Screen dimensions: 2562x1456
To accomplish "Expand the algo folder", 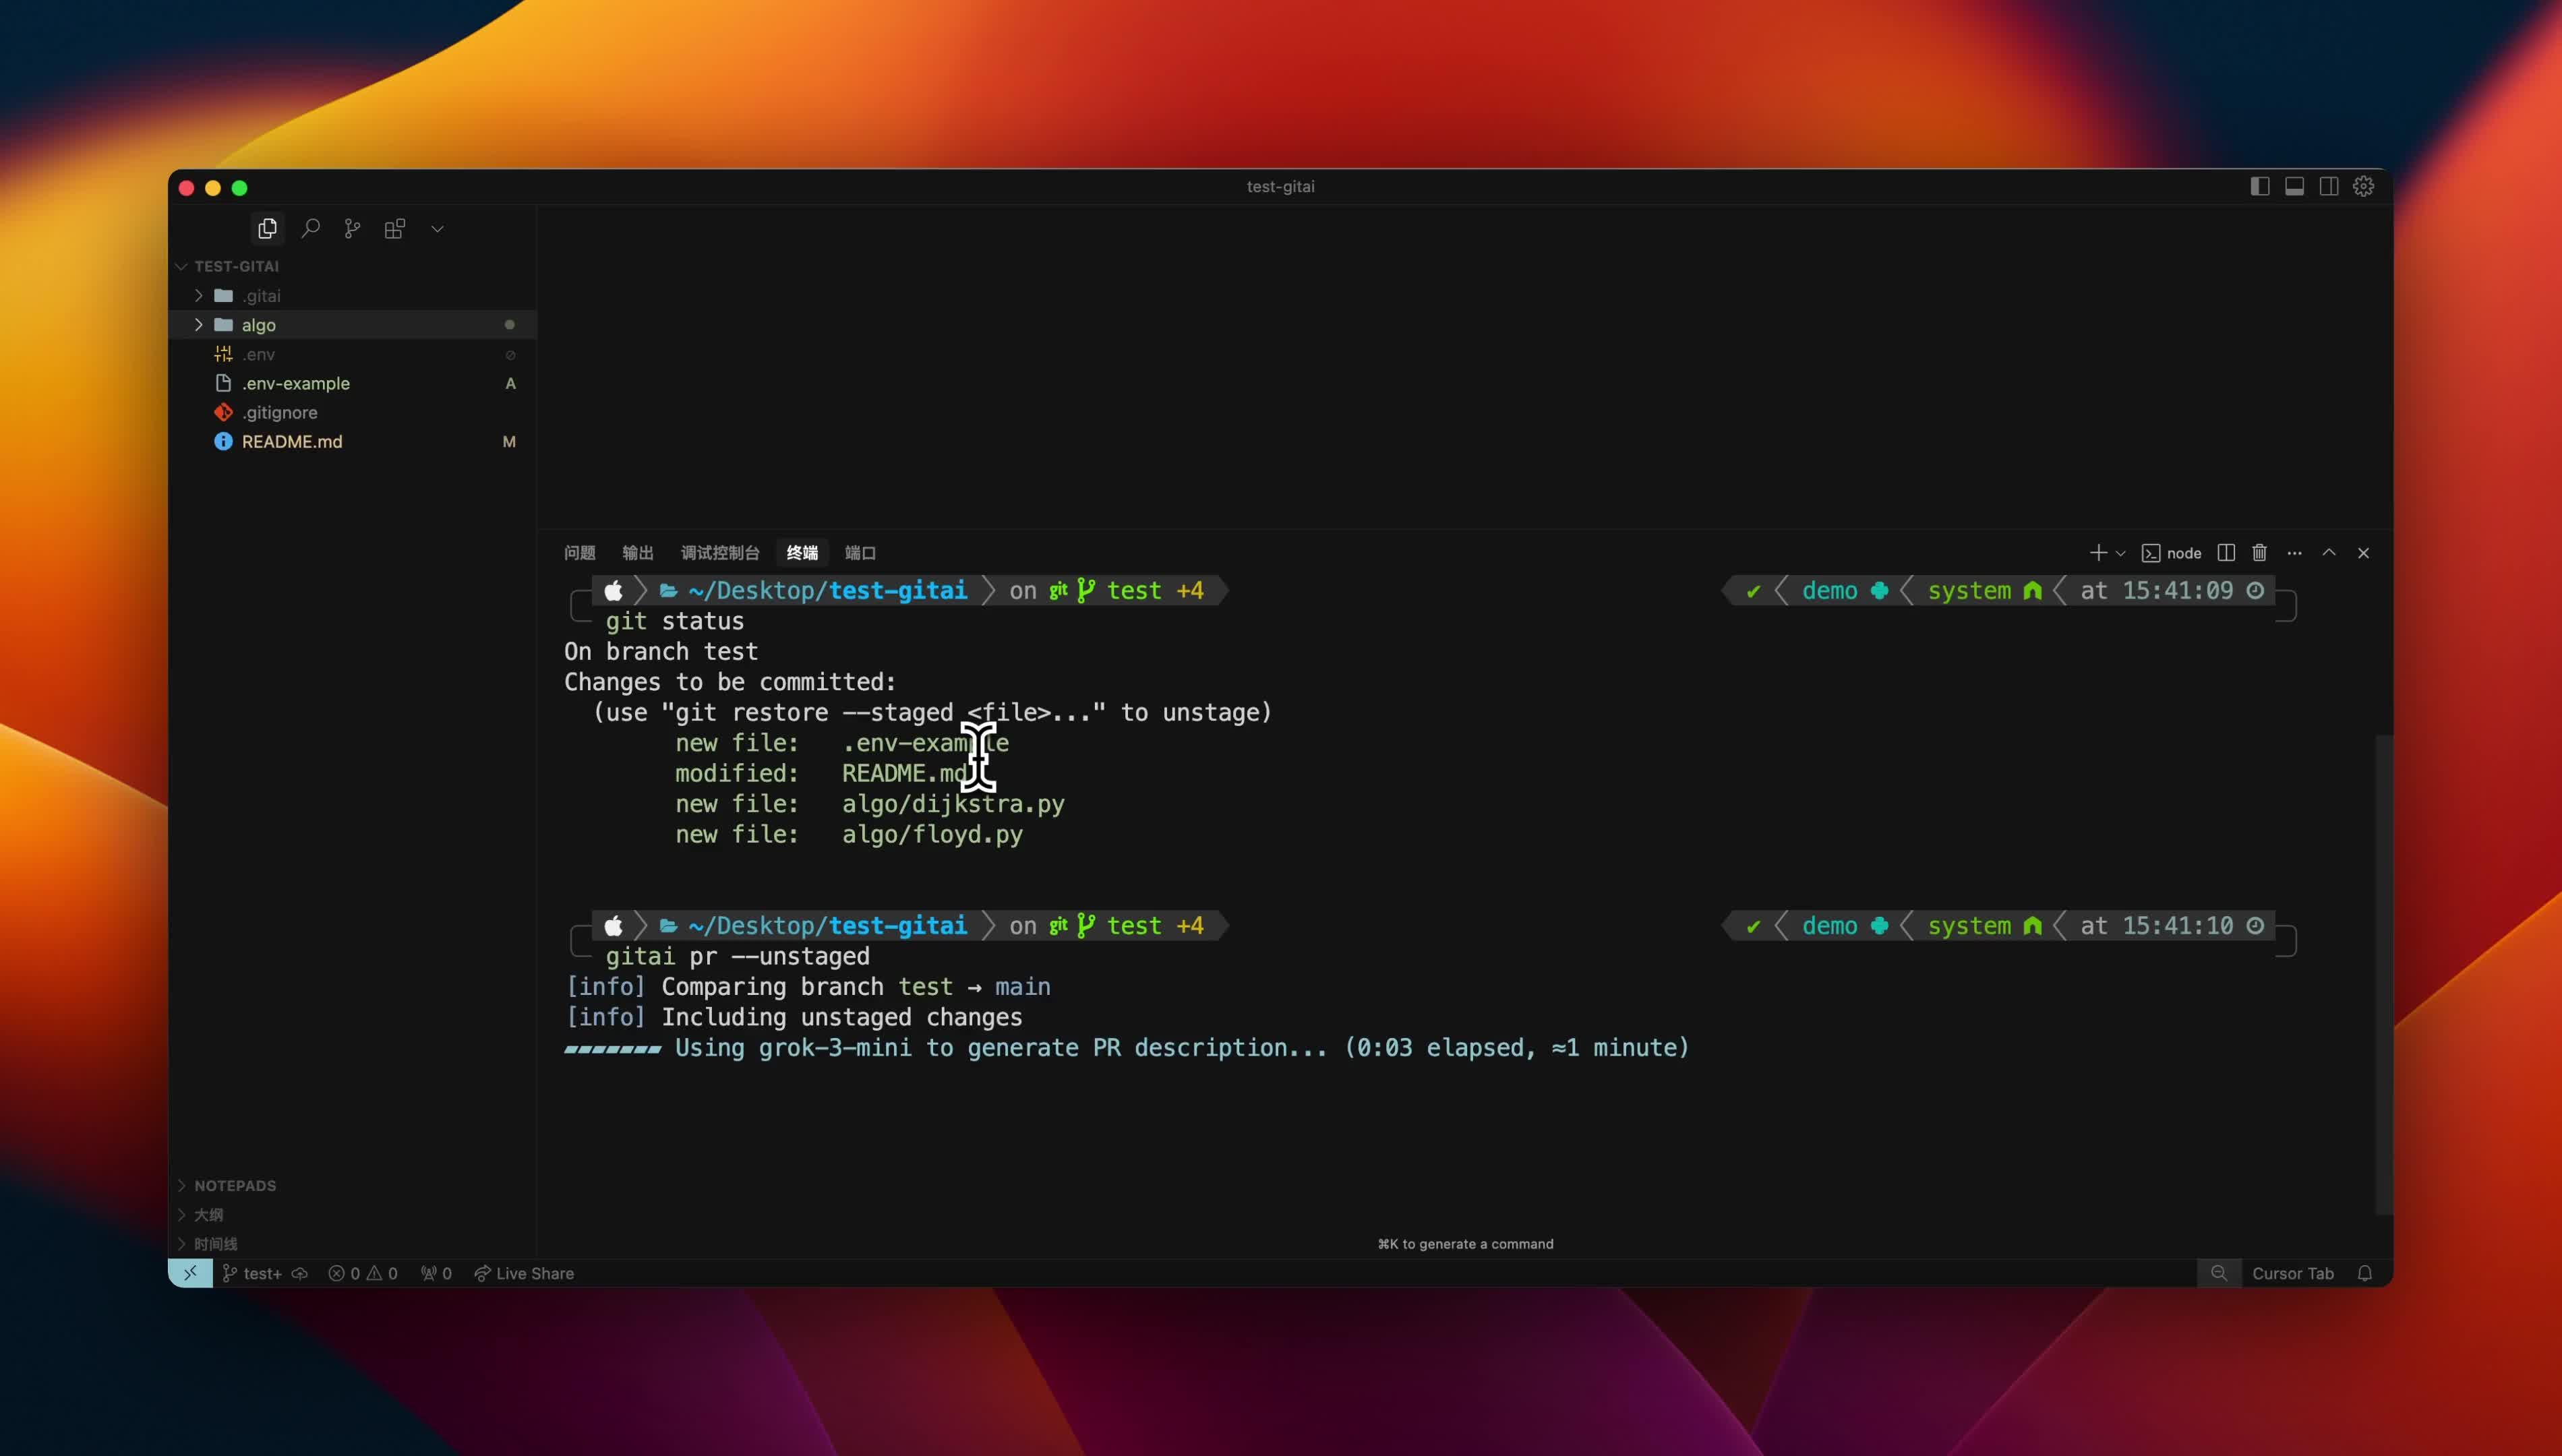I will pyautogui.click(x=258, y=325).
